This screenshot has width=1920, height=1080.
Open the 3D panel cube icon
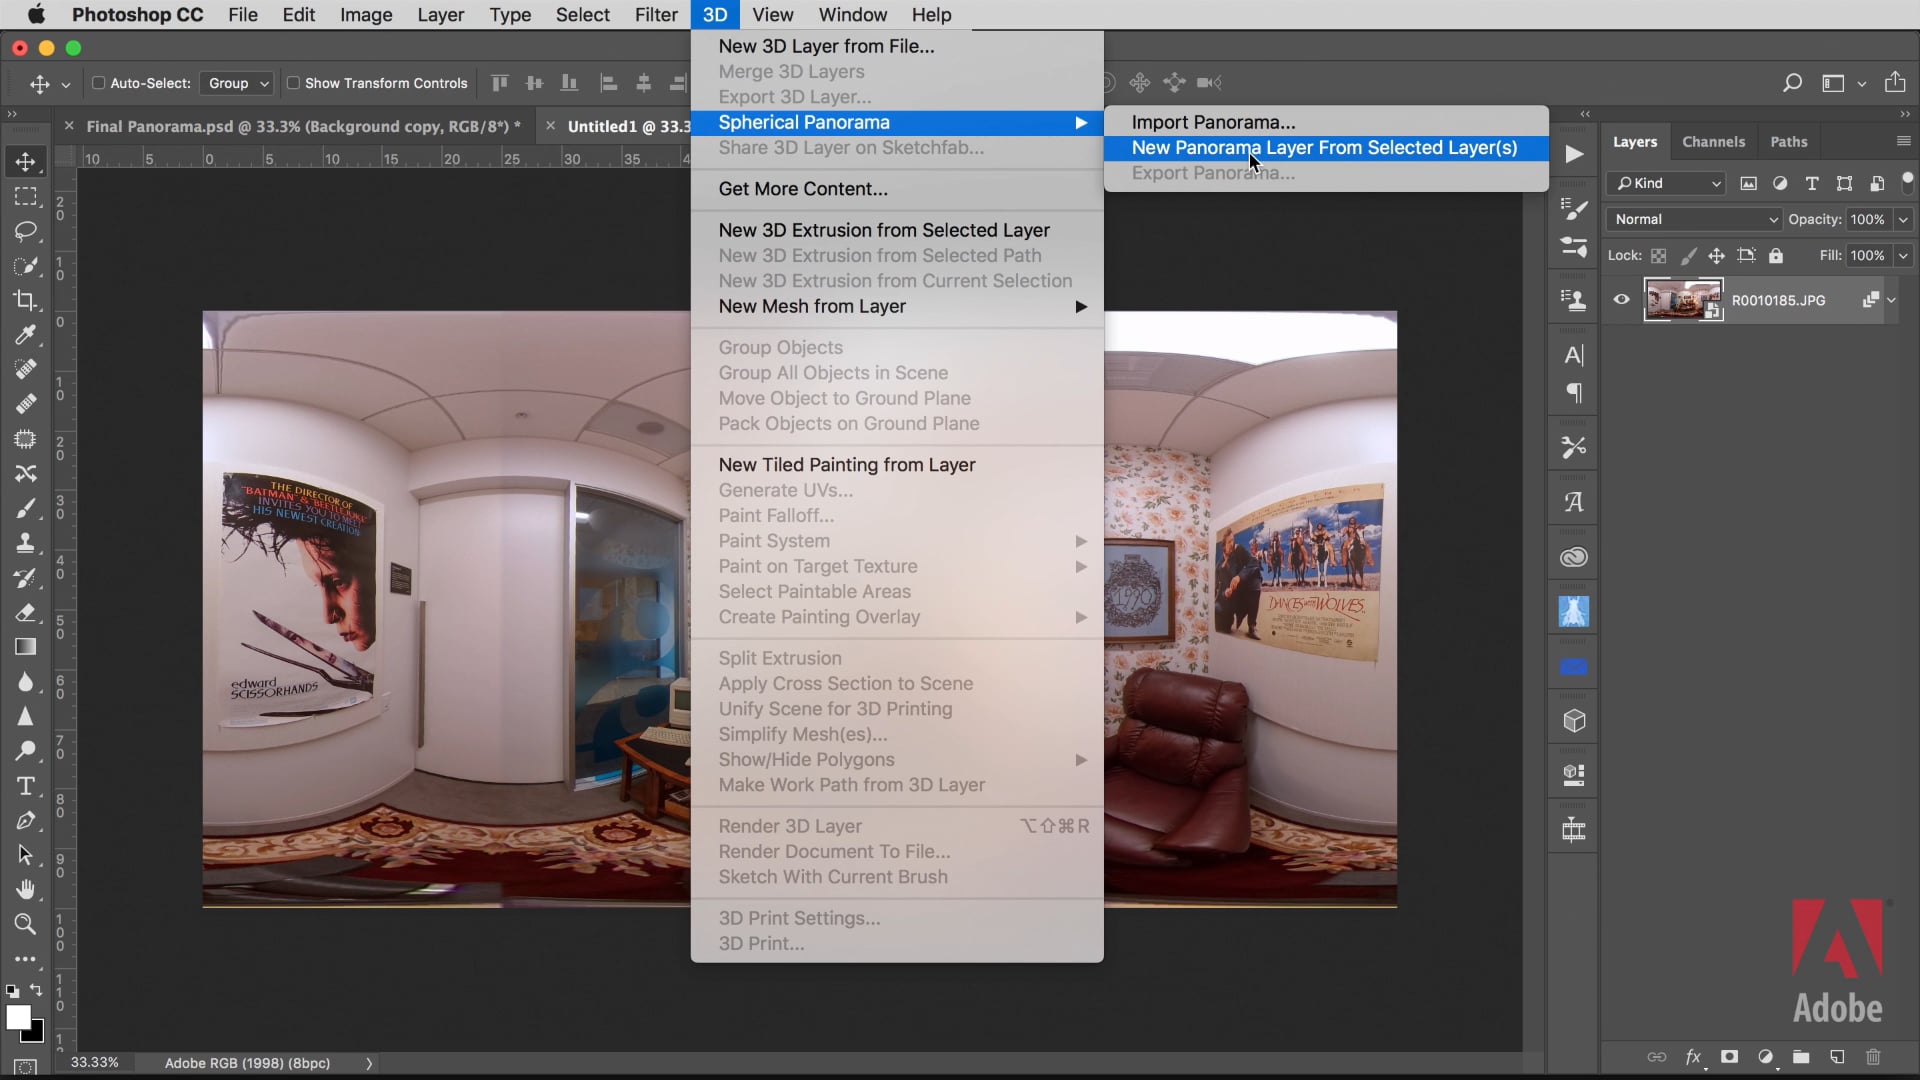[1574, 721]
